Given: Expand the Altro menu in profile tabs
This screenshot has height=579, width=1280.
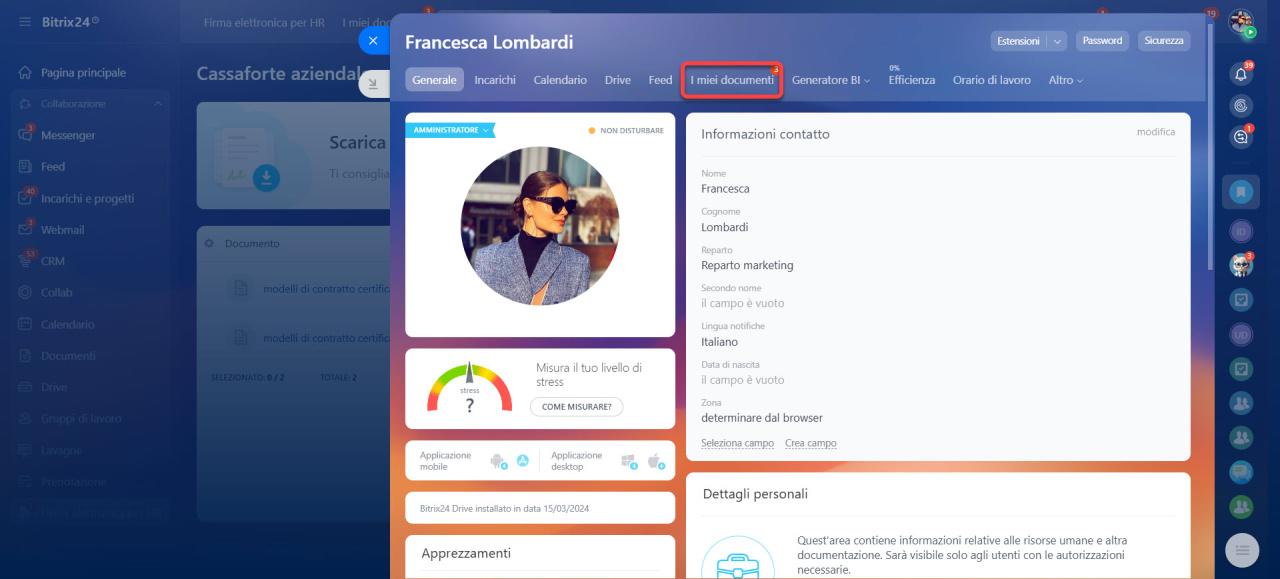Looking at the screenshot, I should pyautogui.click(x=1065, y=80).
